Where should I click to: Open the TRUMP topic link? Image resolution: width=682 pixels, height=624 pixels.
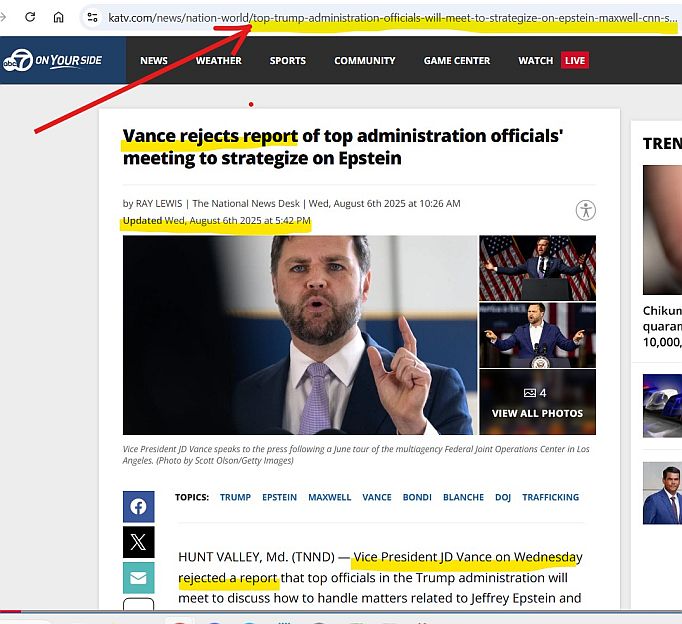(x=235, y=497)
